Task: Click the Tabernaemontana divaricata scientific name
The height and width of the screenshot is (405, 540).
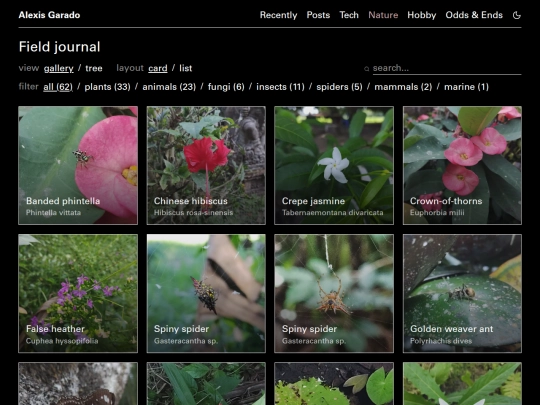Action: (x=332, y=212)
